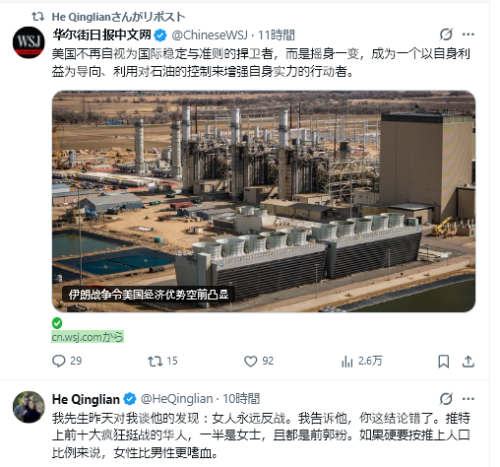The image size is (500, 467).
Task: Click the green checkmark above cn.wsj.com
Action: tap(57, 323)
